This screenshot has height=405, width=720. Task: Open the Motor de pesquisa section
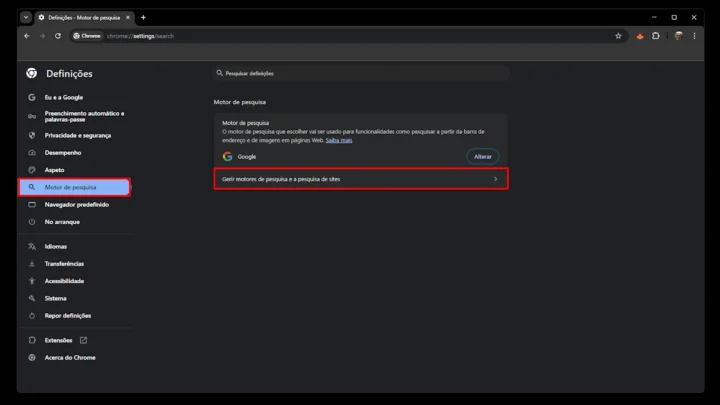click(73, 187)
